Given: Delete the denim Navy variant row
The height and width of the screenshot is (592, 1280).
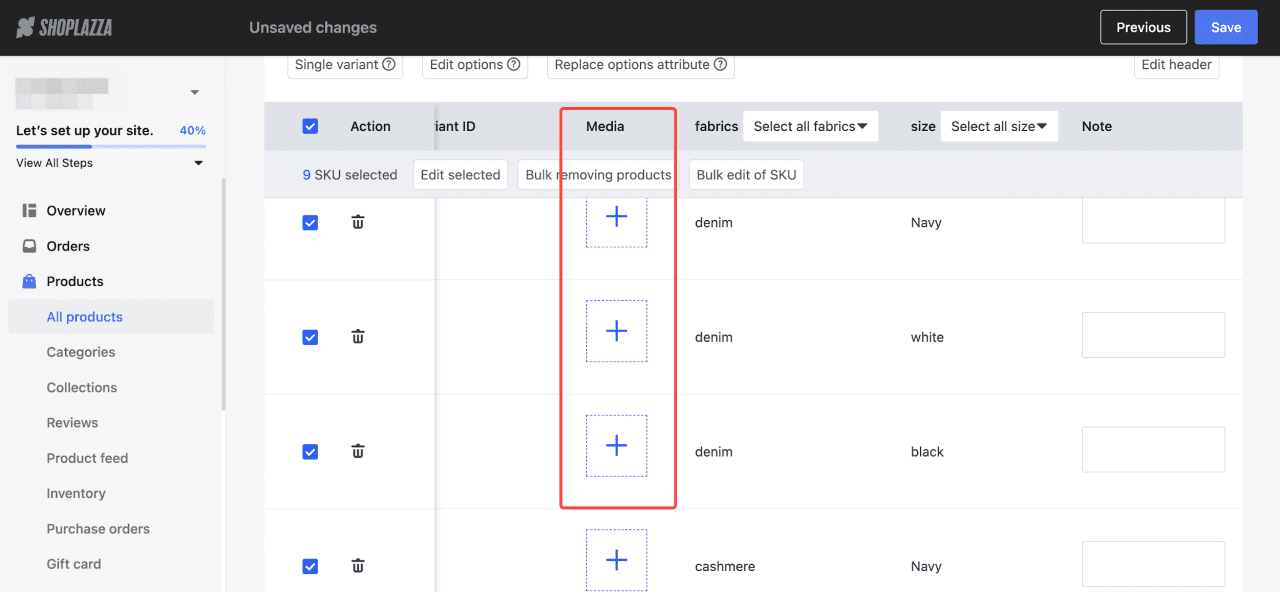Looking at the screenshot, I should pyautogui.click(x=358, y=222).
